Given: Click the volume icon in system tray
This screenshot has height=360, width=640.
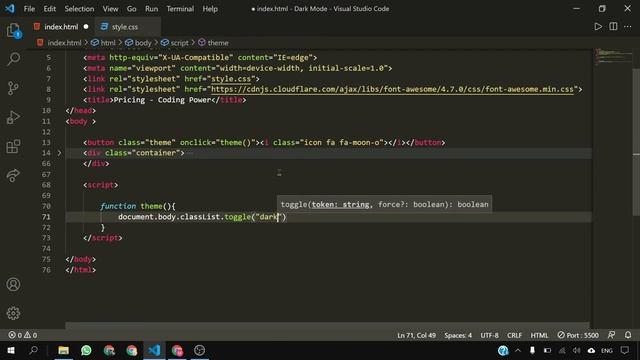Looking at the screenshot, I should [x=576, y=350].
